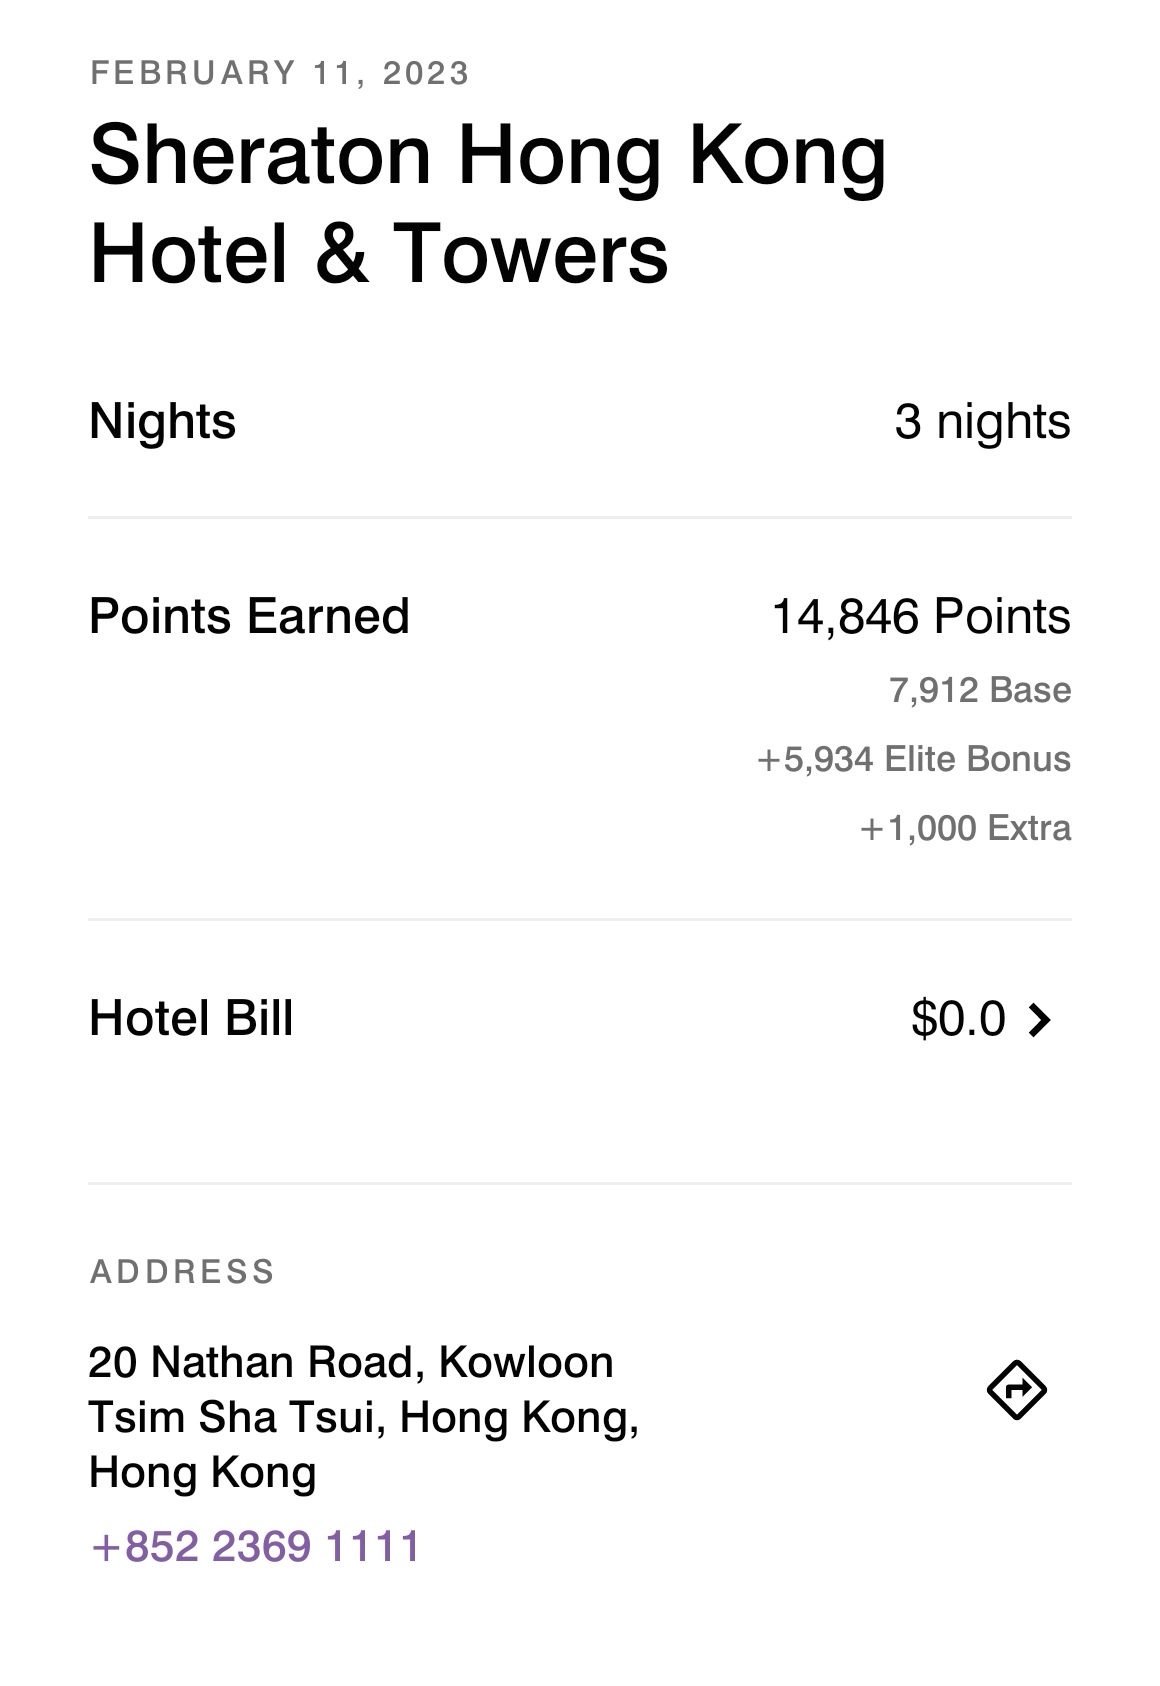Select 7,912 Base points line

[980, 690]
